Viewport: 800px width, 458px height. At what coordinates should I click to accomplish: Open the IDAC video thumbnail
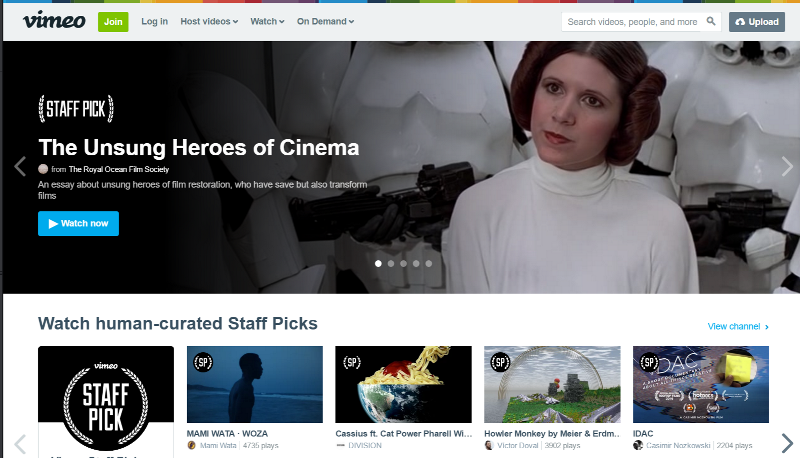point(701,385)
